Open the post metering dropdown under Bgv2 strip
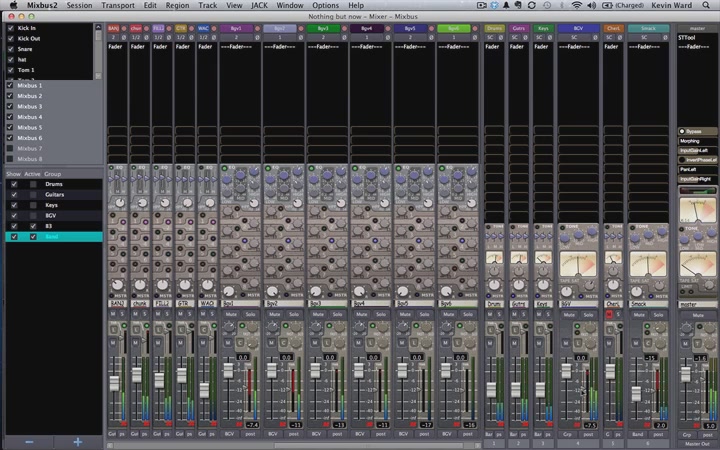Image resolution: width=720 pixels, height=450 pixels. (294, 434)
